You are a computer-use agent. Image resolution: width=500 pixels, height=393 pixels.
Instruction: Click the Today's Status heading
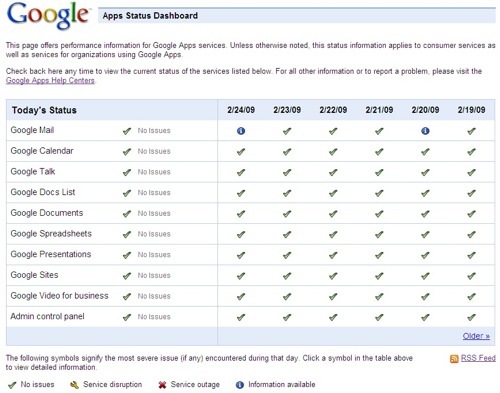click(44, 110)
